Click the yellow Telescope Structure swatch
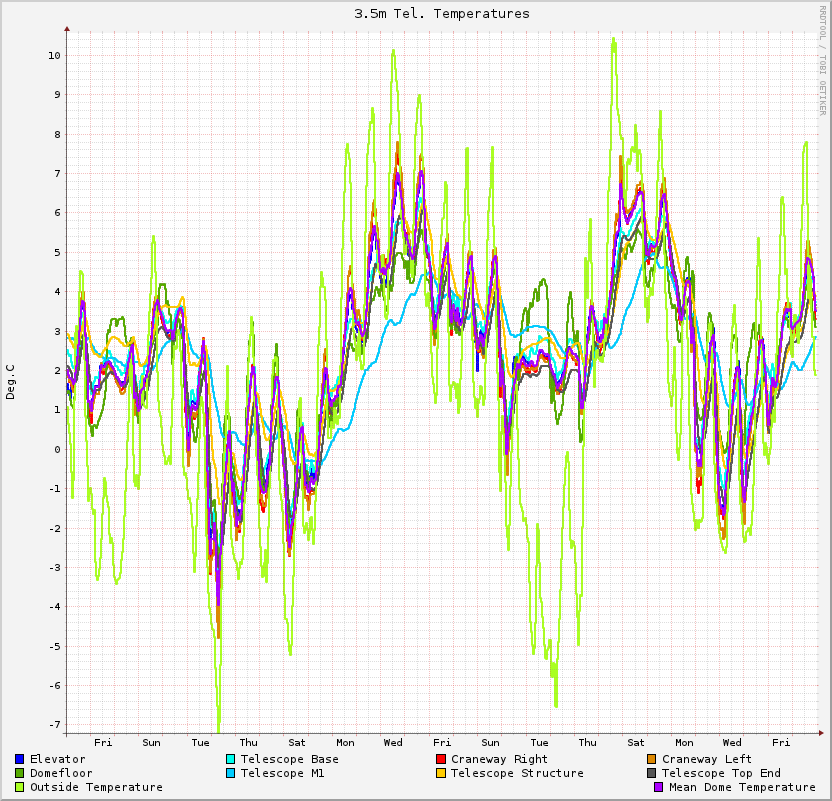832x801 pixels. click(441, 773)
